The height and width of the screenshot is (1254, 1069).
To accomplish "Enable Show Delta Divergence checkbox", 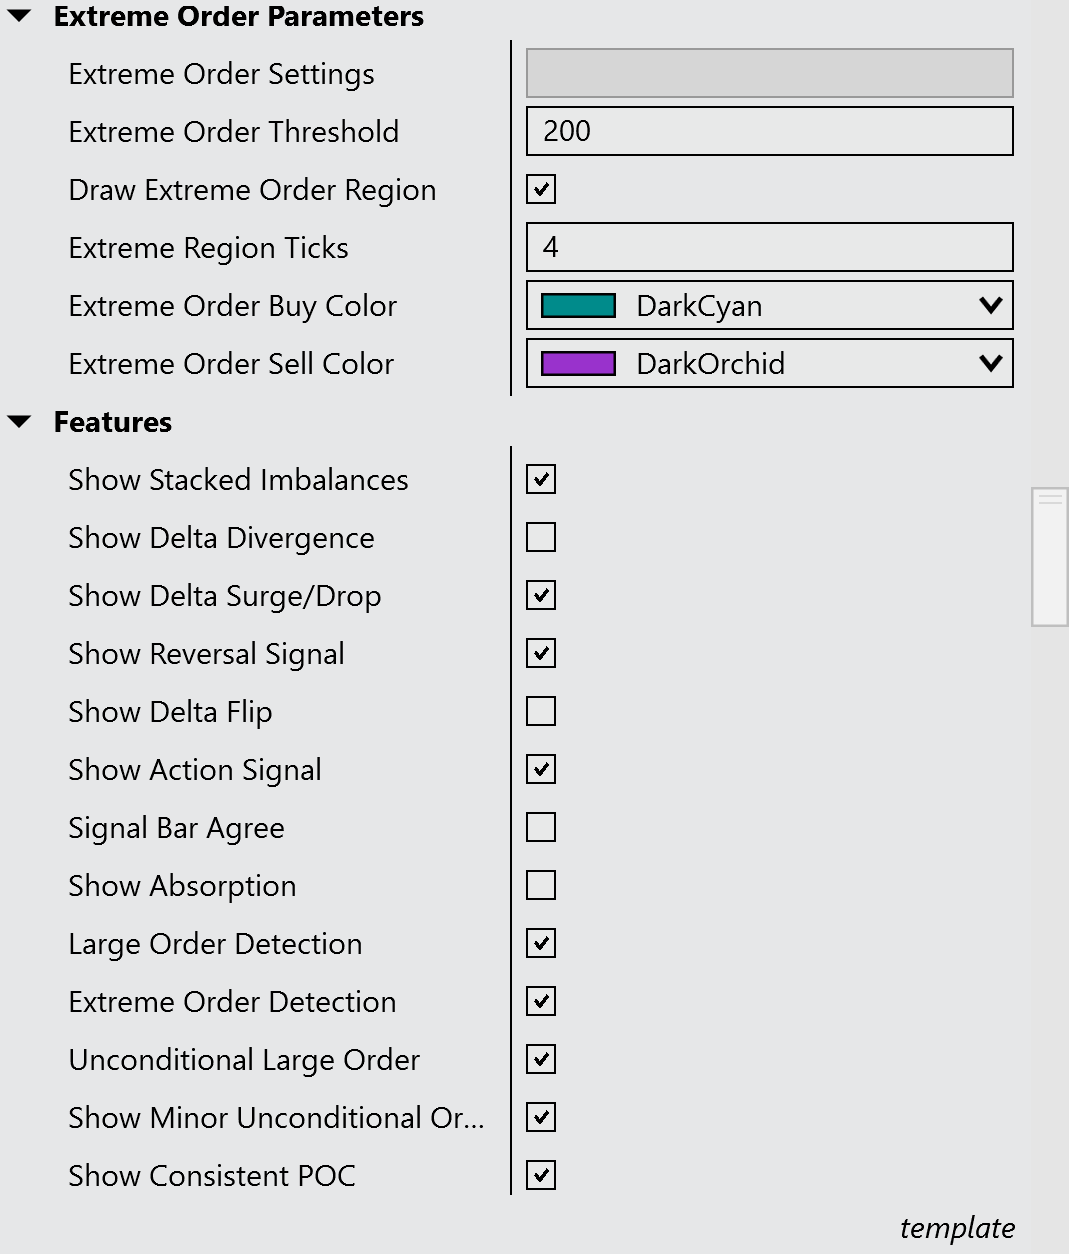I will (x=541, y=537).
